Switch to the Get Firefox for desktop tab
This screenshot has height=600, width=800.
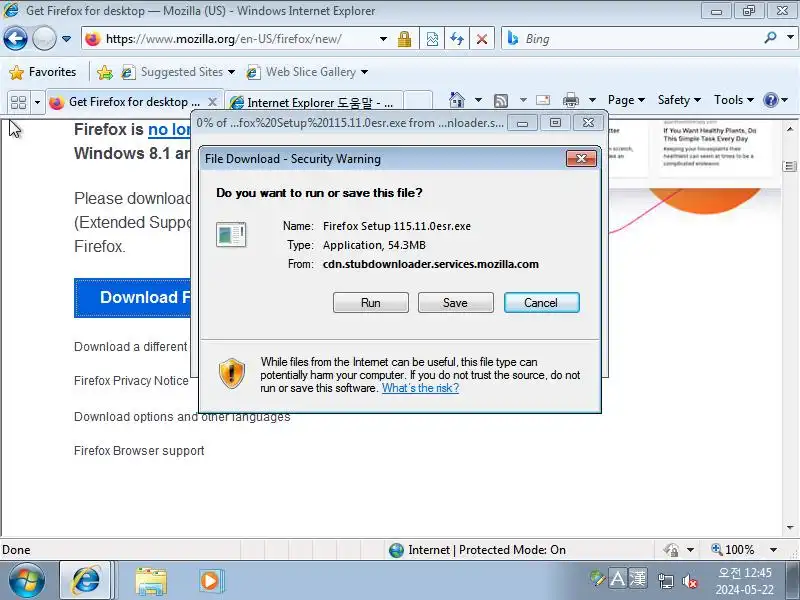tap(135, 102)
